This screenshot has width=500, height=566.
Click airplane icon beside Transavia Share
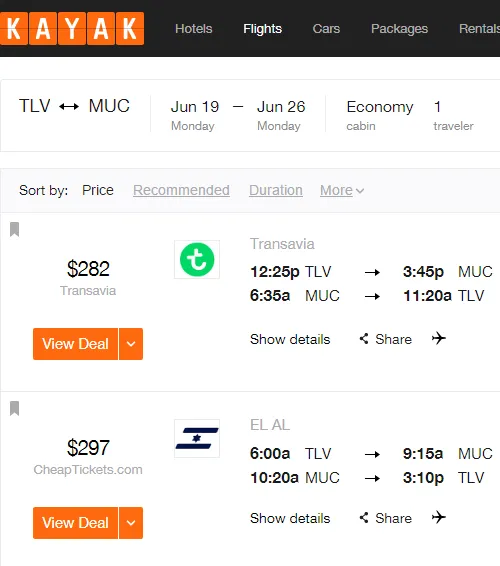click(439, 338)
